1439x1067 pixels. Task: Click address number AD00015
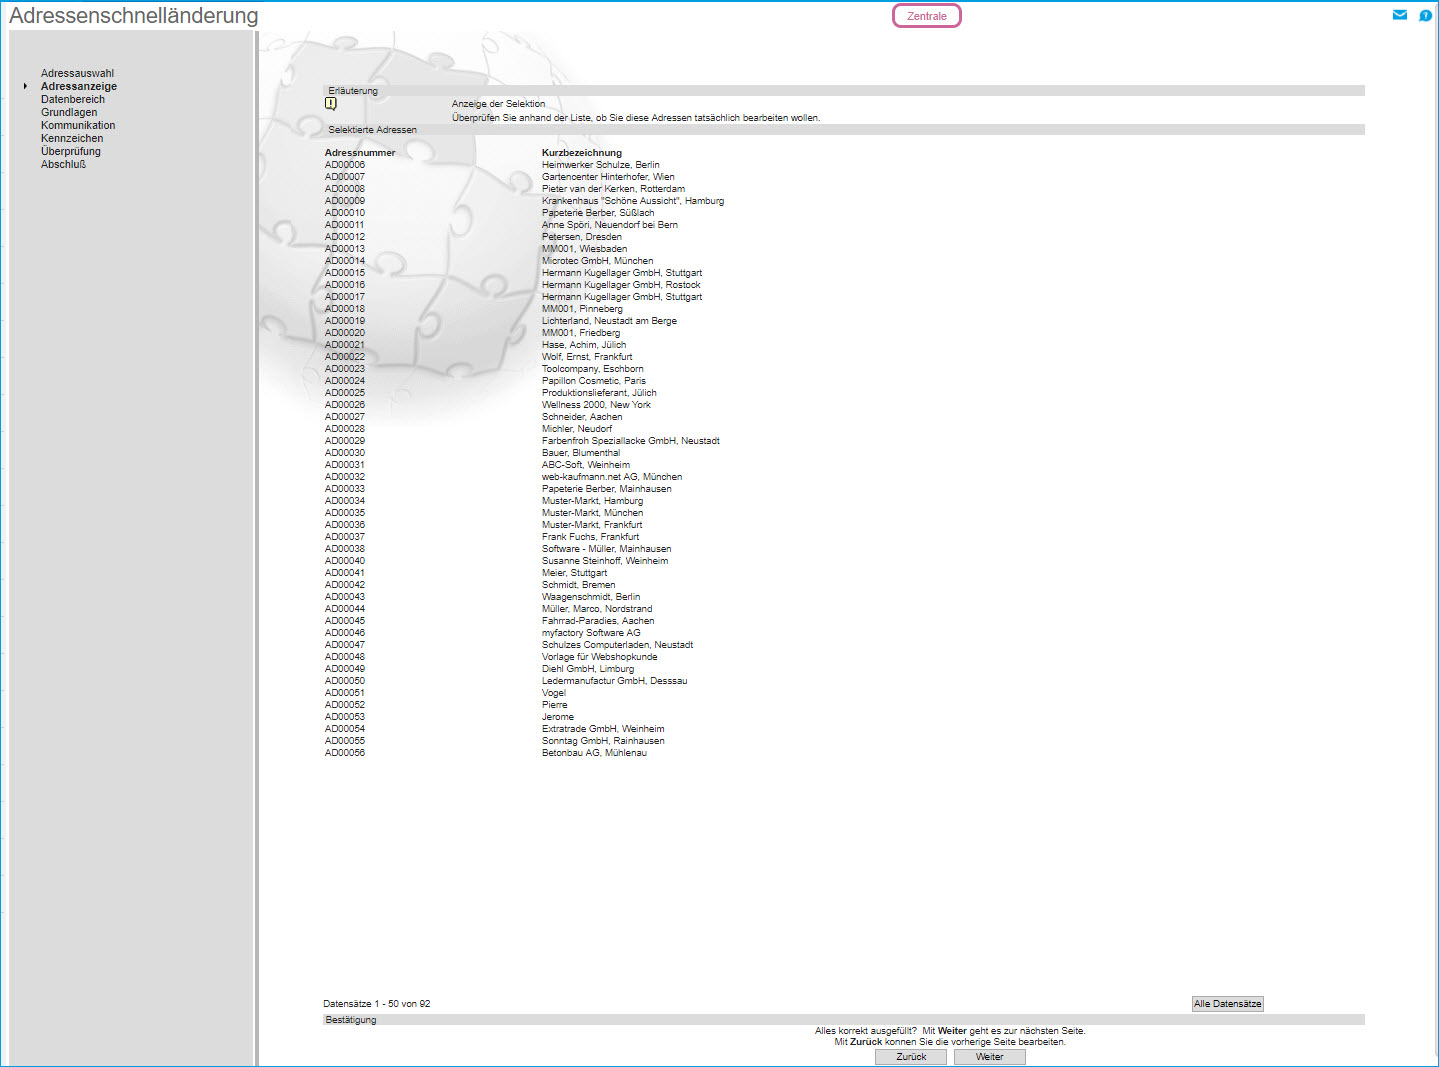click(x=345, y=273)
